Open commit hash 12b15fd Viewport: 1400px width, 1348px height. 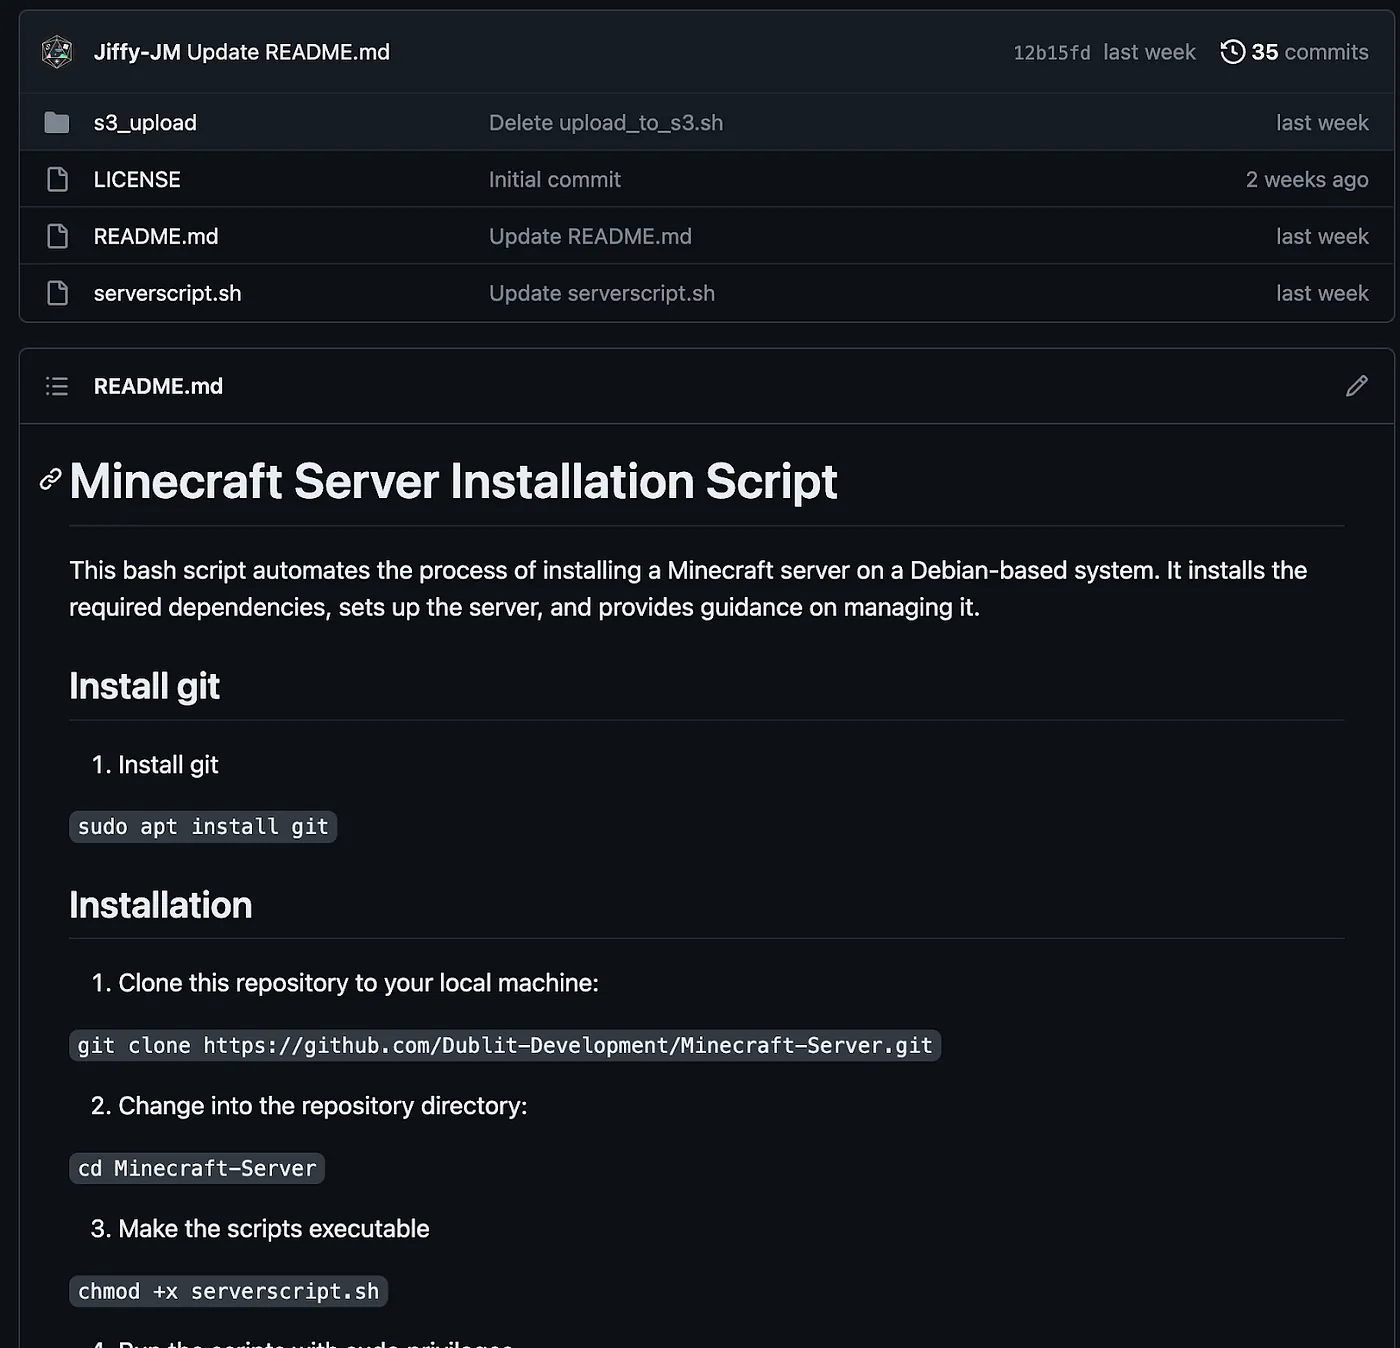[x=1052, y=53]
